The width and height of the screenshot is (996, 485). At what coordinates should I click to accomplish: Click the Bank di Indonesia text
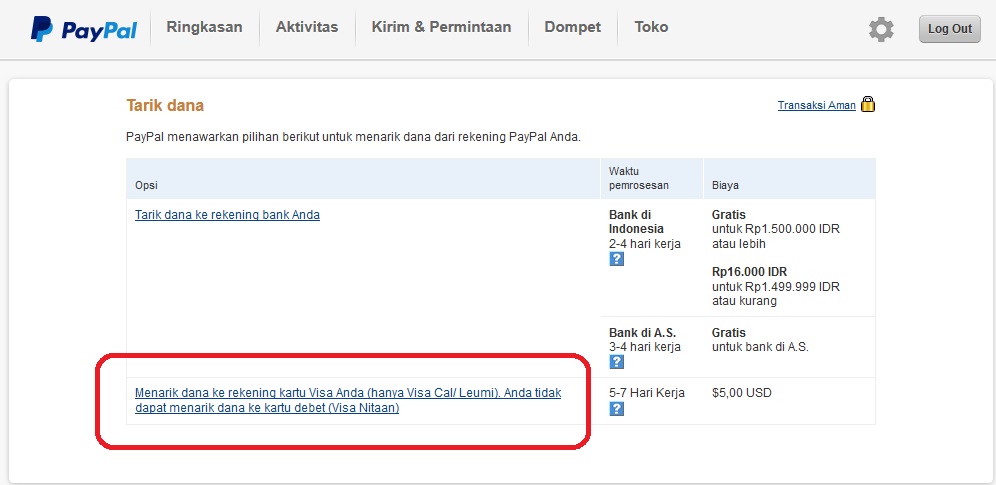(x=636, y=222)
